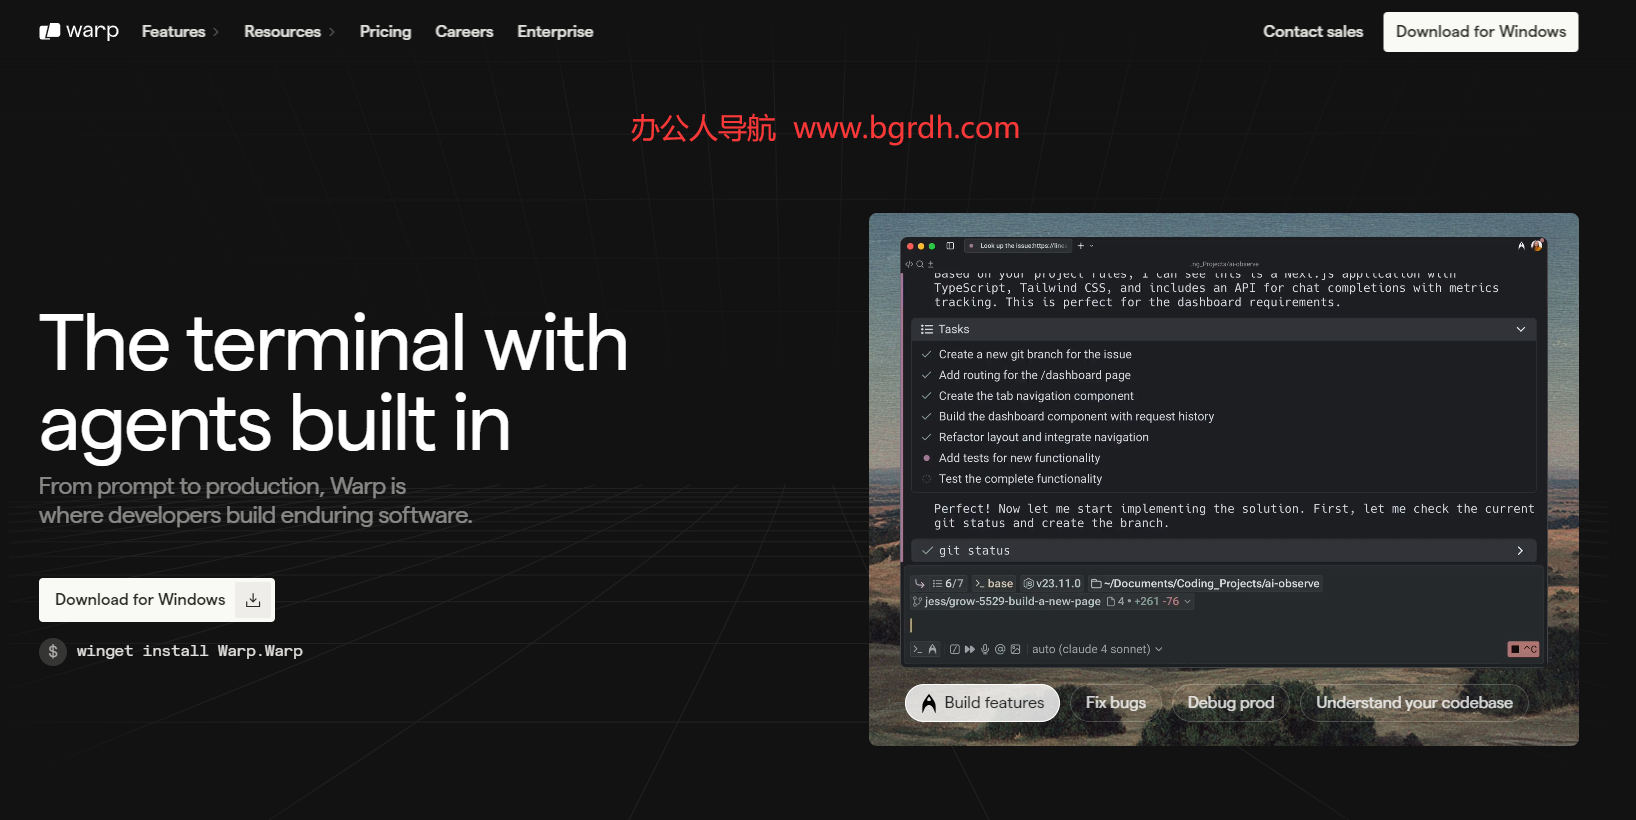Click the task Refactor layout and integrate navigation

coord(1044,438)
